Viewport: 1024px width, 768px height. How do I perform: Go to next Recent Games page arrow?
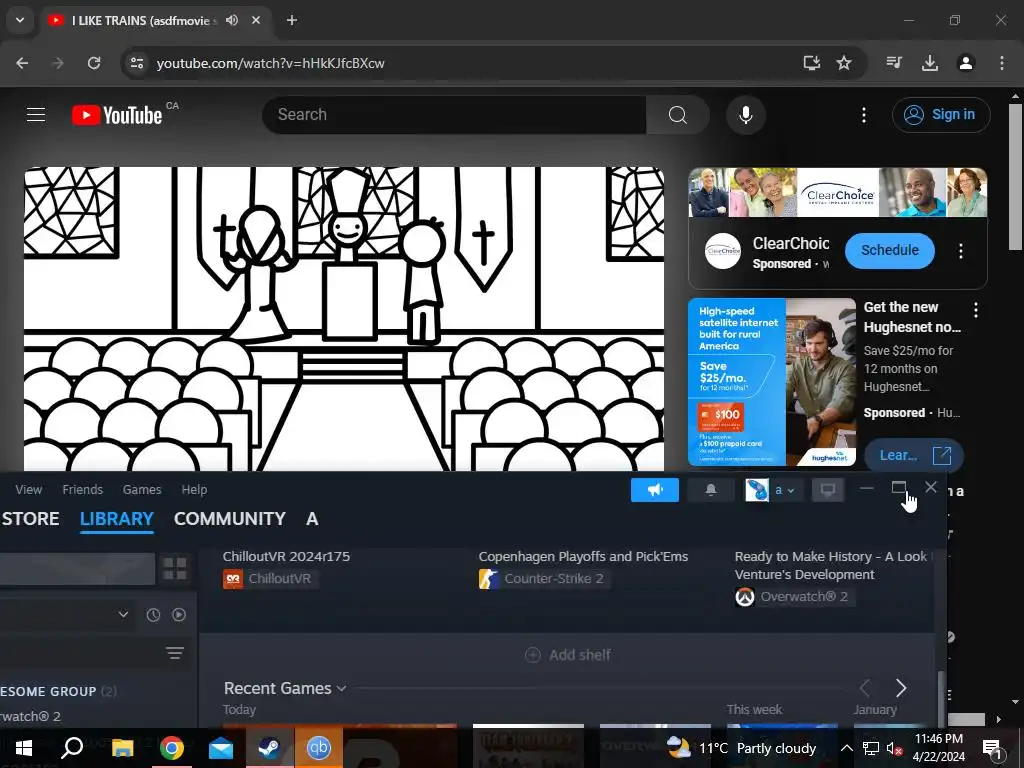coord(901,688)
